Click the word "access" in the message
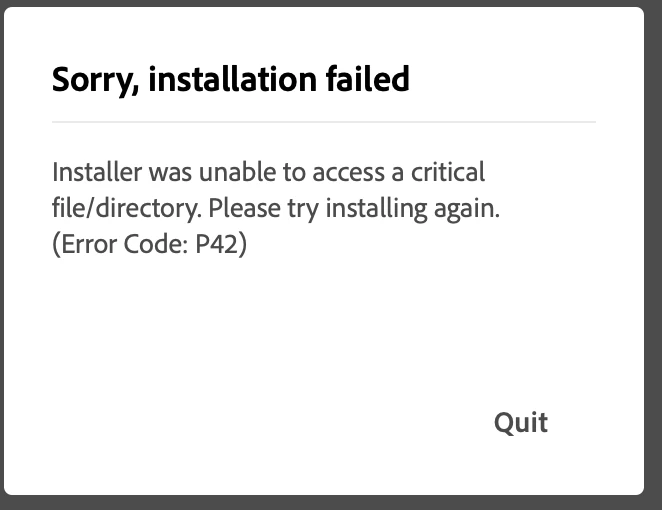 coord(348,173)
